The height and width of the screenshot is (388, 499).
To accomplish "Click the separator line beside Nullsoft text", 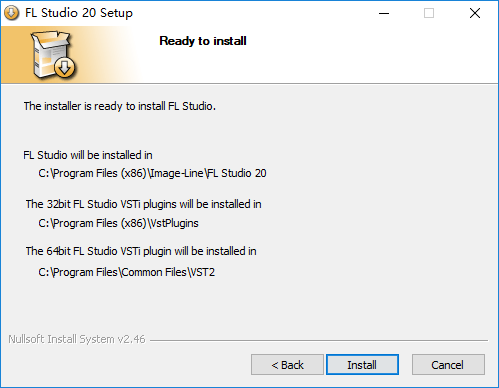I will pyautogui.click(x=319, y=340).
